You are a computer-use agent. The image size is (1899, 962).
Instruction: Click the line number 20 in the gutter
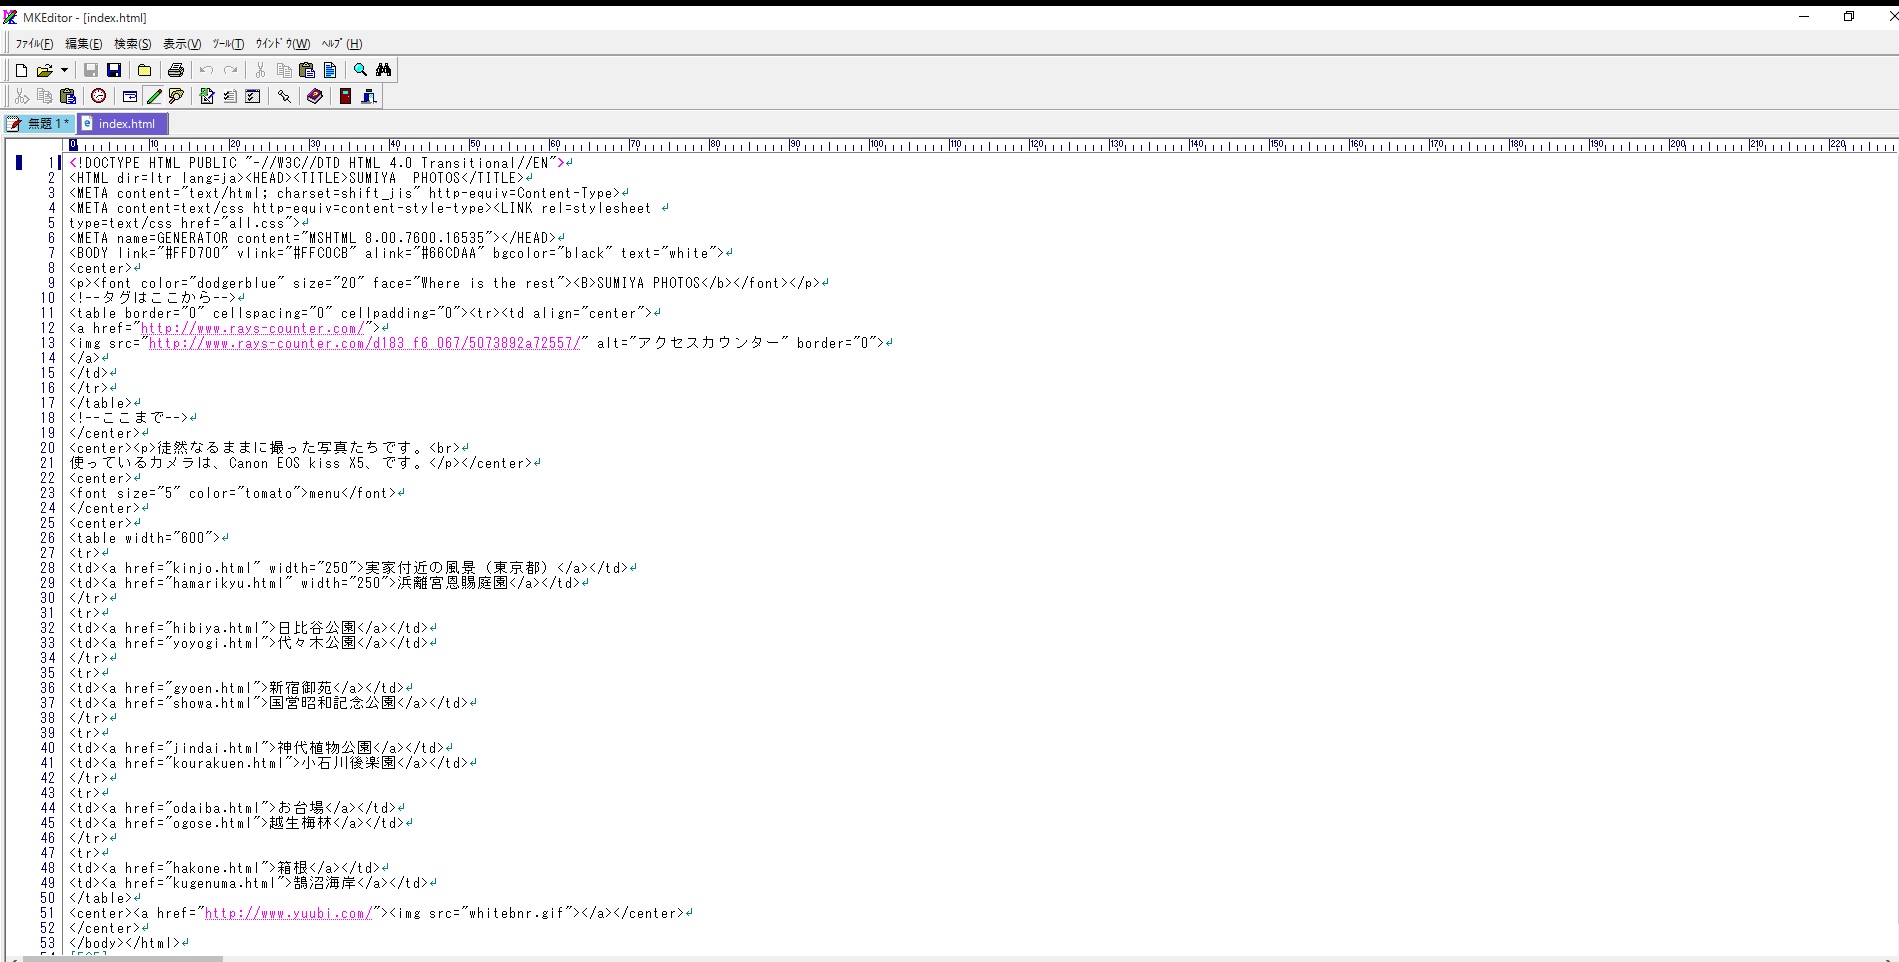[x=47, y=448]
